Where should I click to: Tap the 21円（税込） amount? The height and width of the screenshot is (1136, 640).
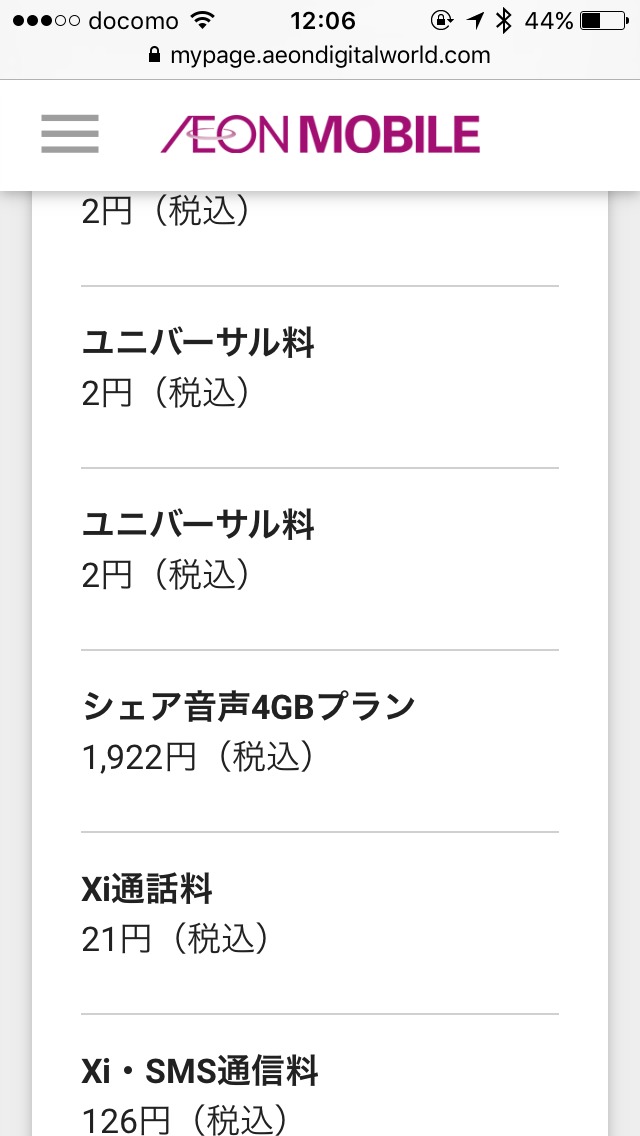tap(175, 939)
